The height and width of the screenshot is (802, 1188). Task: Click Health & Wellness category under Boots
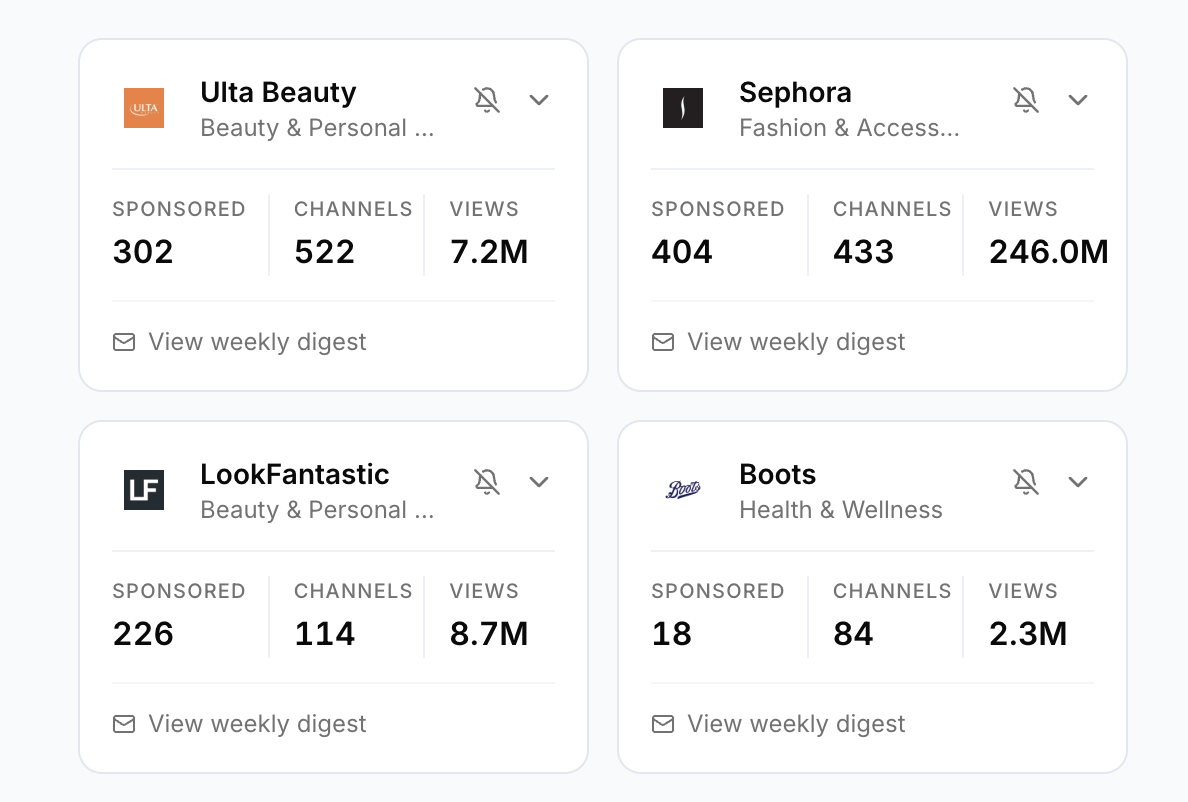pos(841,510)
